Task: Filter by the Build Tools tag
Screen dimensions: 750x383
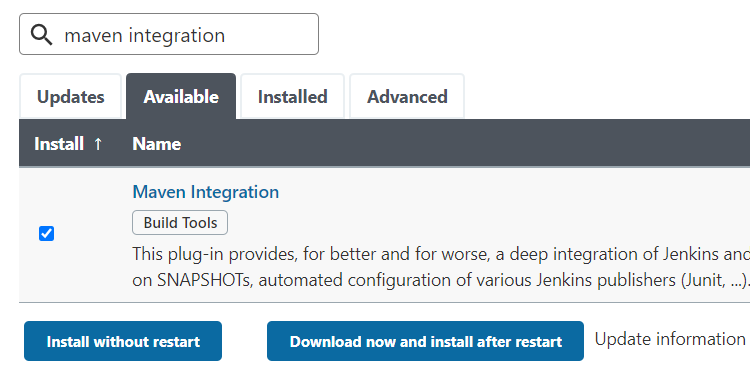Action: (180, 222)
